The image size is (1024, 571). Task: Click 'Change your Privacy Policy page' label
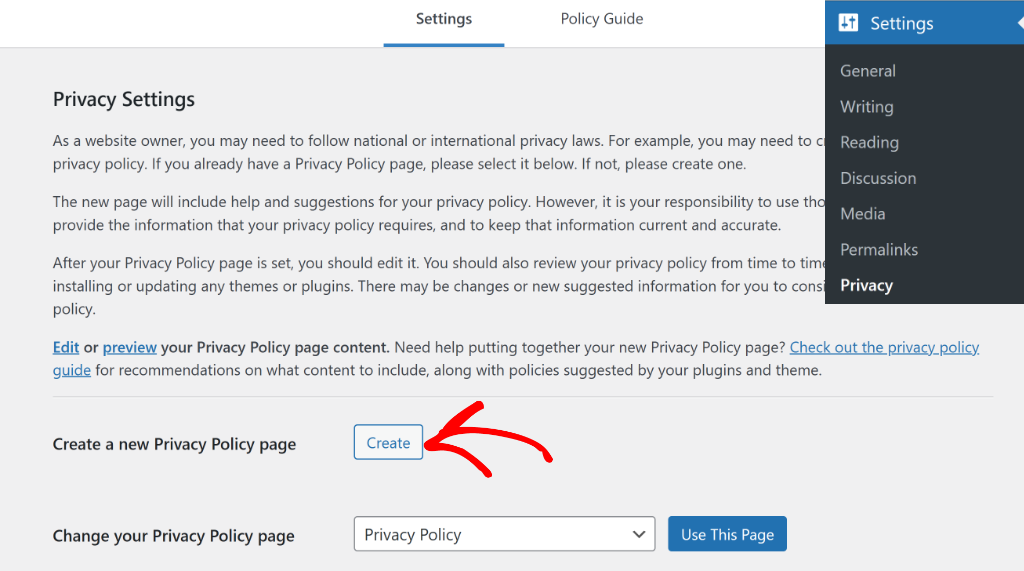[x=174, y=536]
